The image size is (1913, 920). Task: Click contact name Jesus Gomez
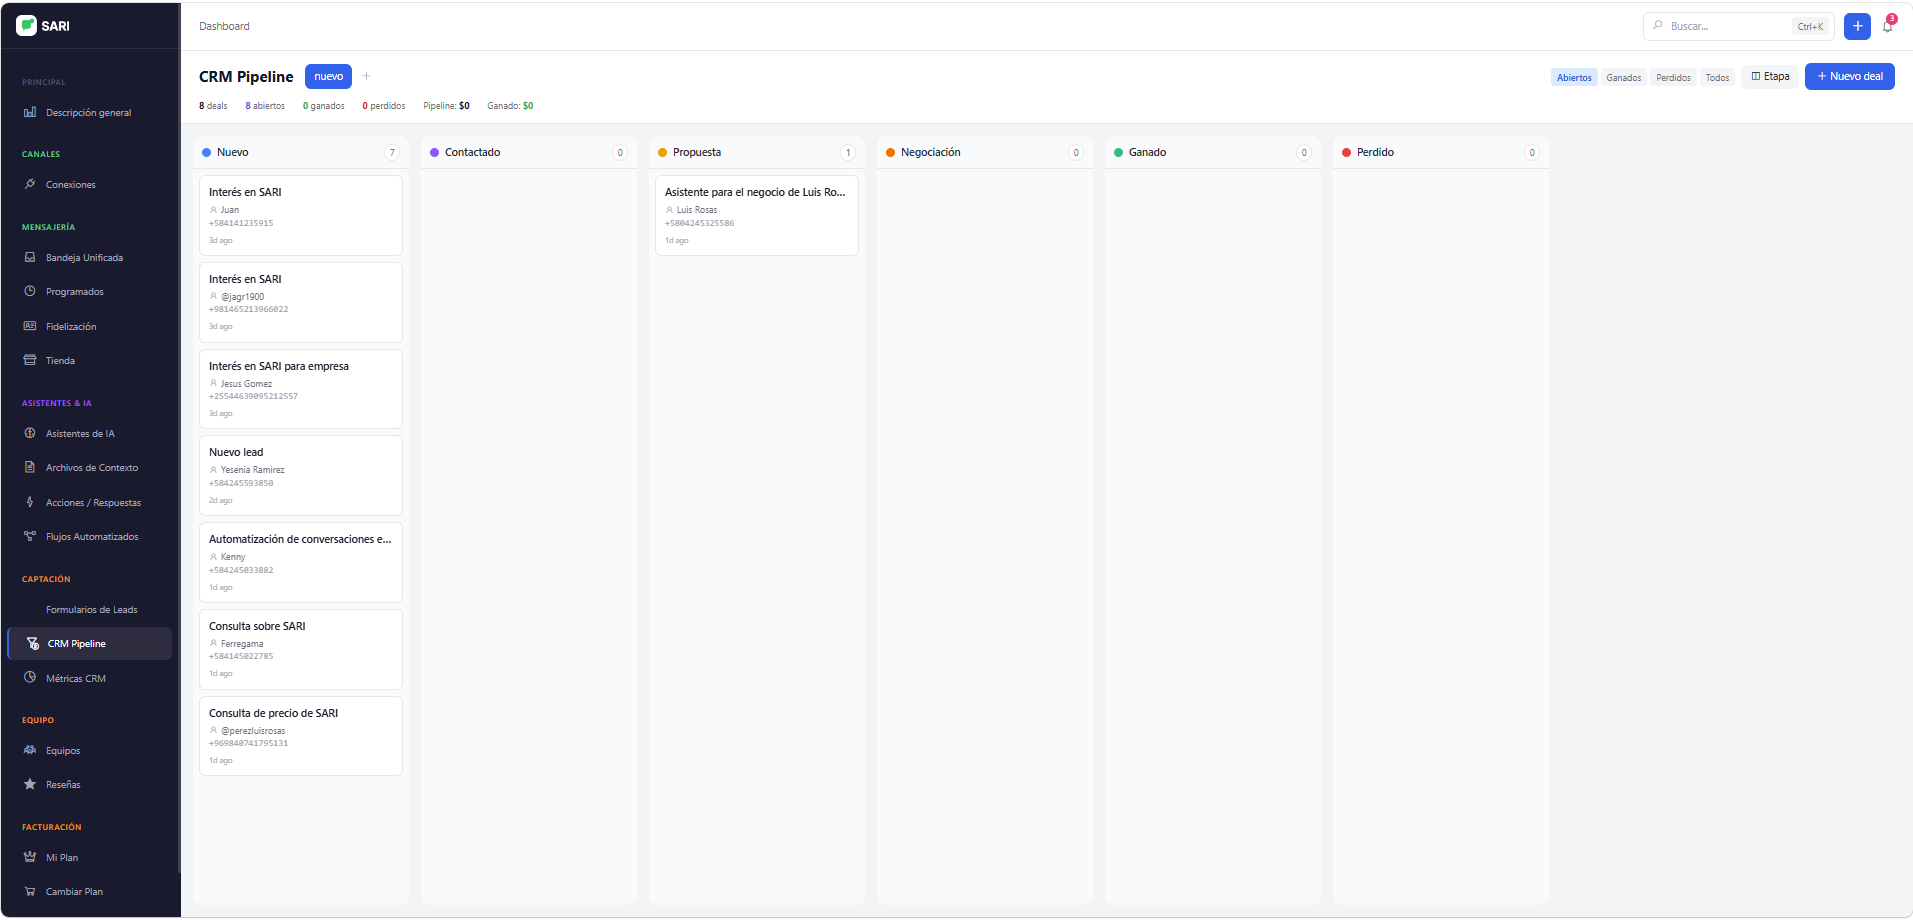pyautogui.click(x=246, y=384)
